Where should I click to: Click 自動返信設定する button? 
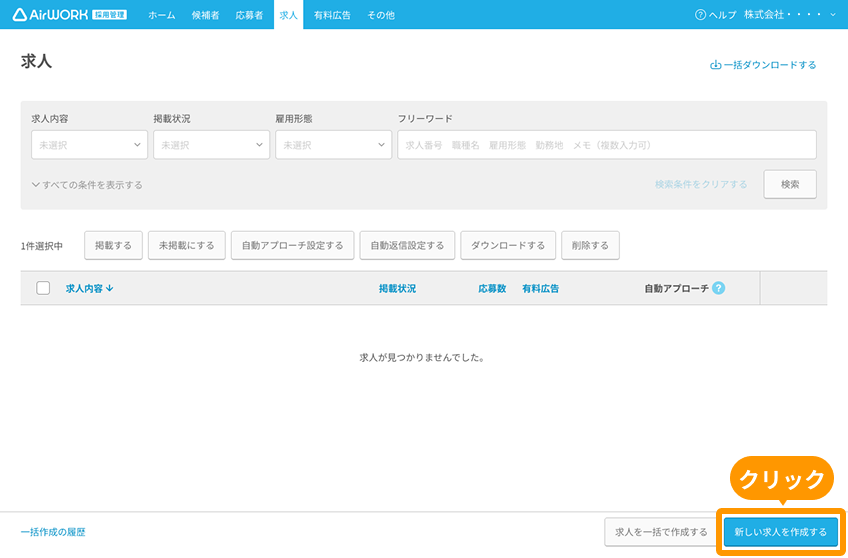[407, 245]
